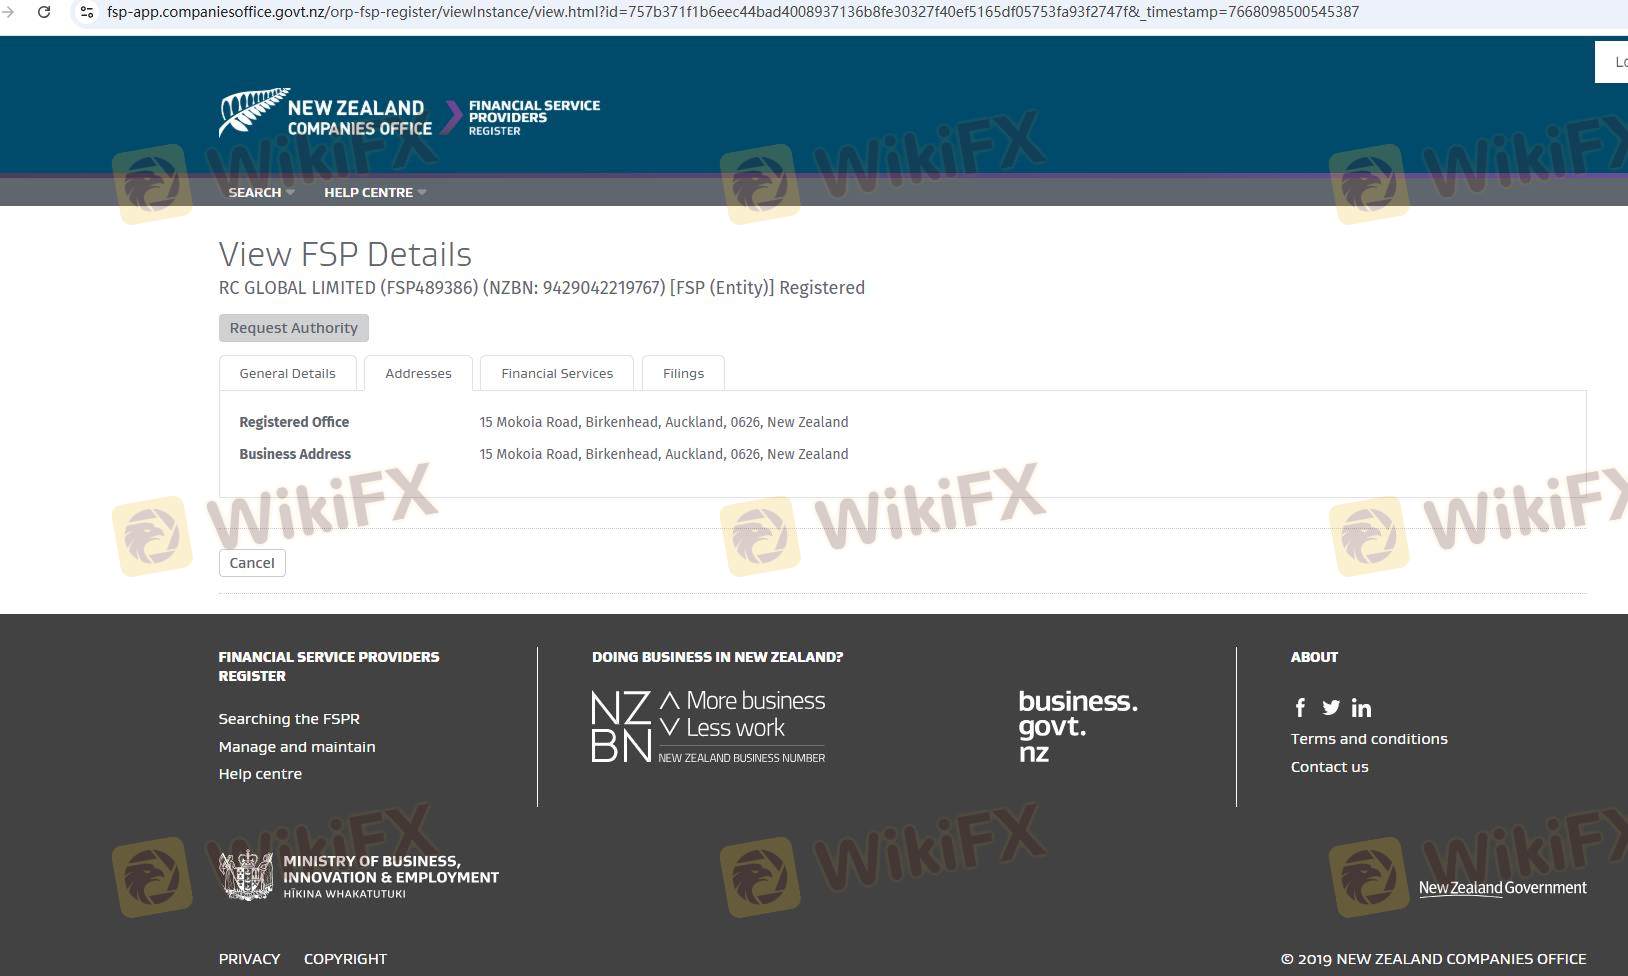The width and height of the screenshot is (1628, 976).
Task: Open the business.govt.nz logo link
Action: [x=1077, y=726]
